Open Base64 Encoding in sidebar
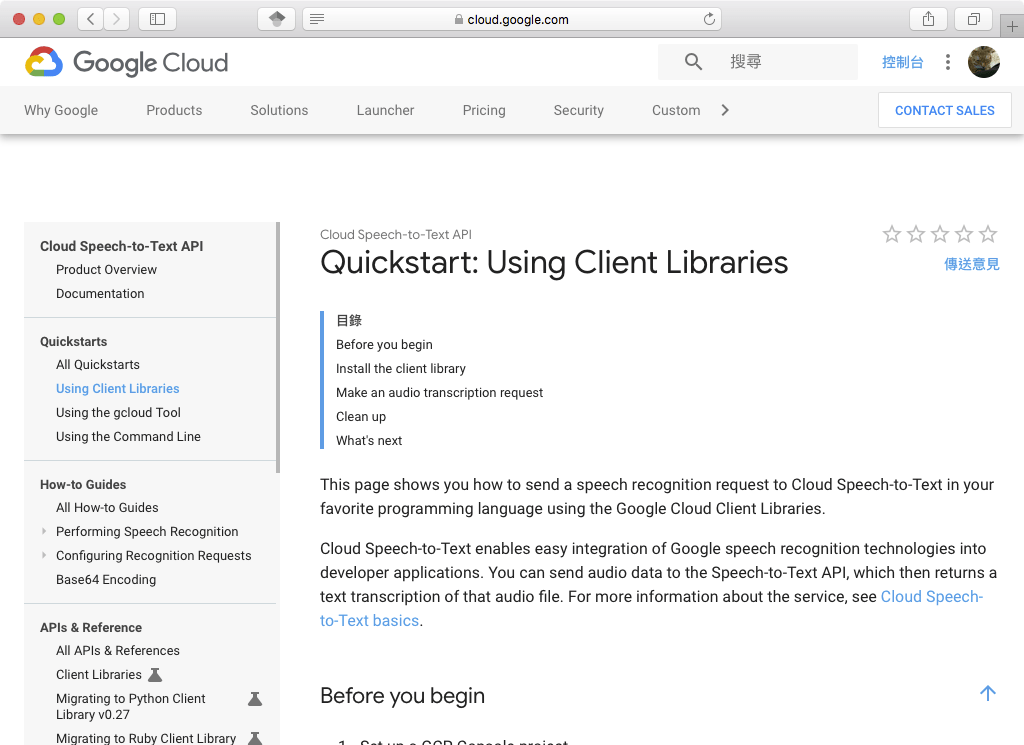The width and height of the screenshot is (1024, 745). [106, 580]
